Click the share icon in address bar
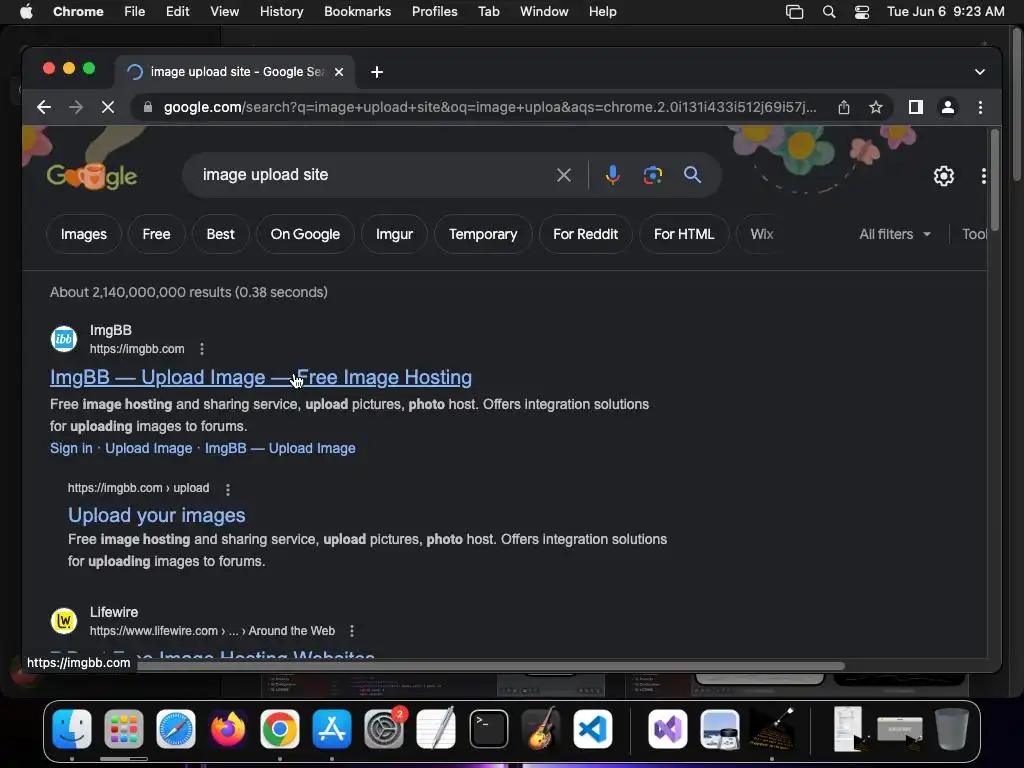 coord(844,107)
